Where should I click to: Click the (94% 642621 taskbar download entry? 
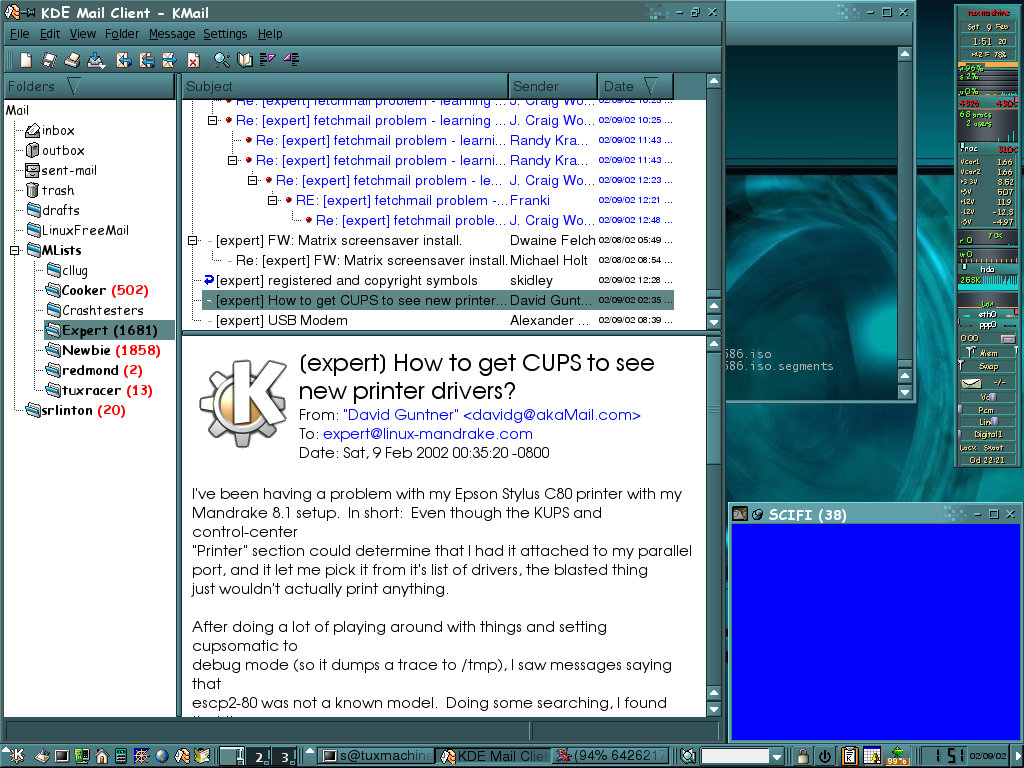[x=611, y=756]
